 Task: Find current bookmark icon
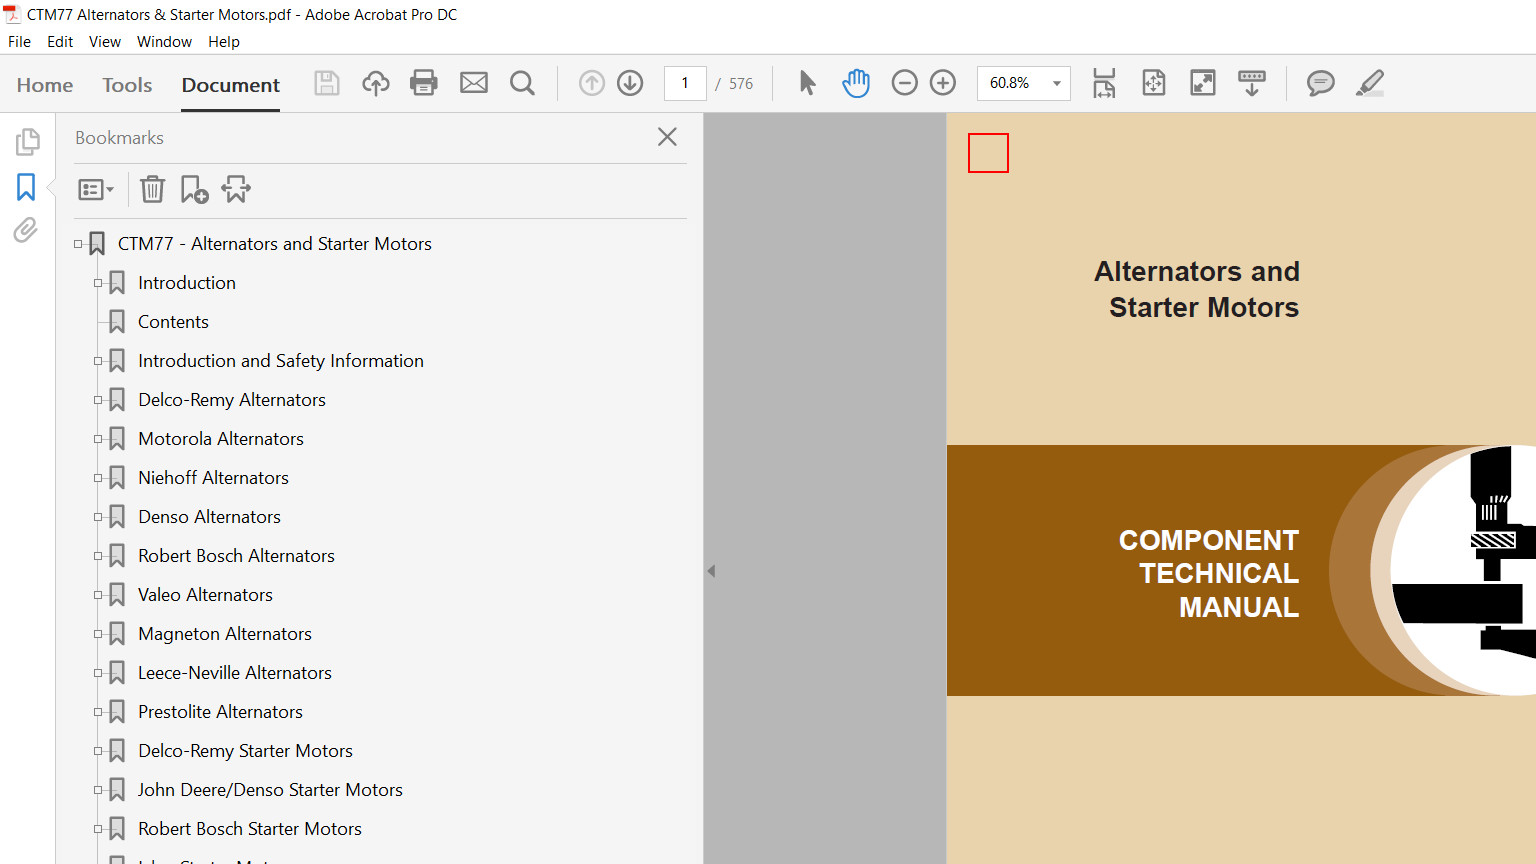pyautogui.click(x=236, y=189)
